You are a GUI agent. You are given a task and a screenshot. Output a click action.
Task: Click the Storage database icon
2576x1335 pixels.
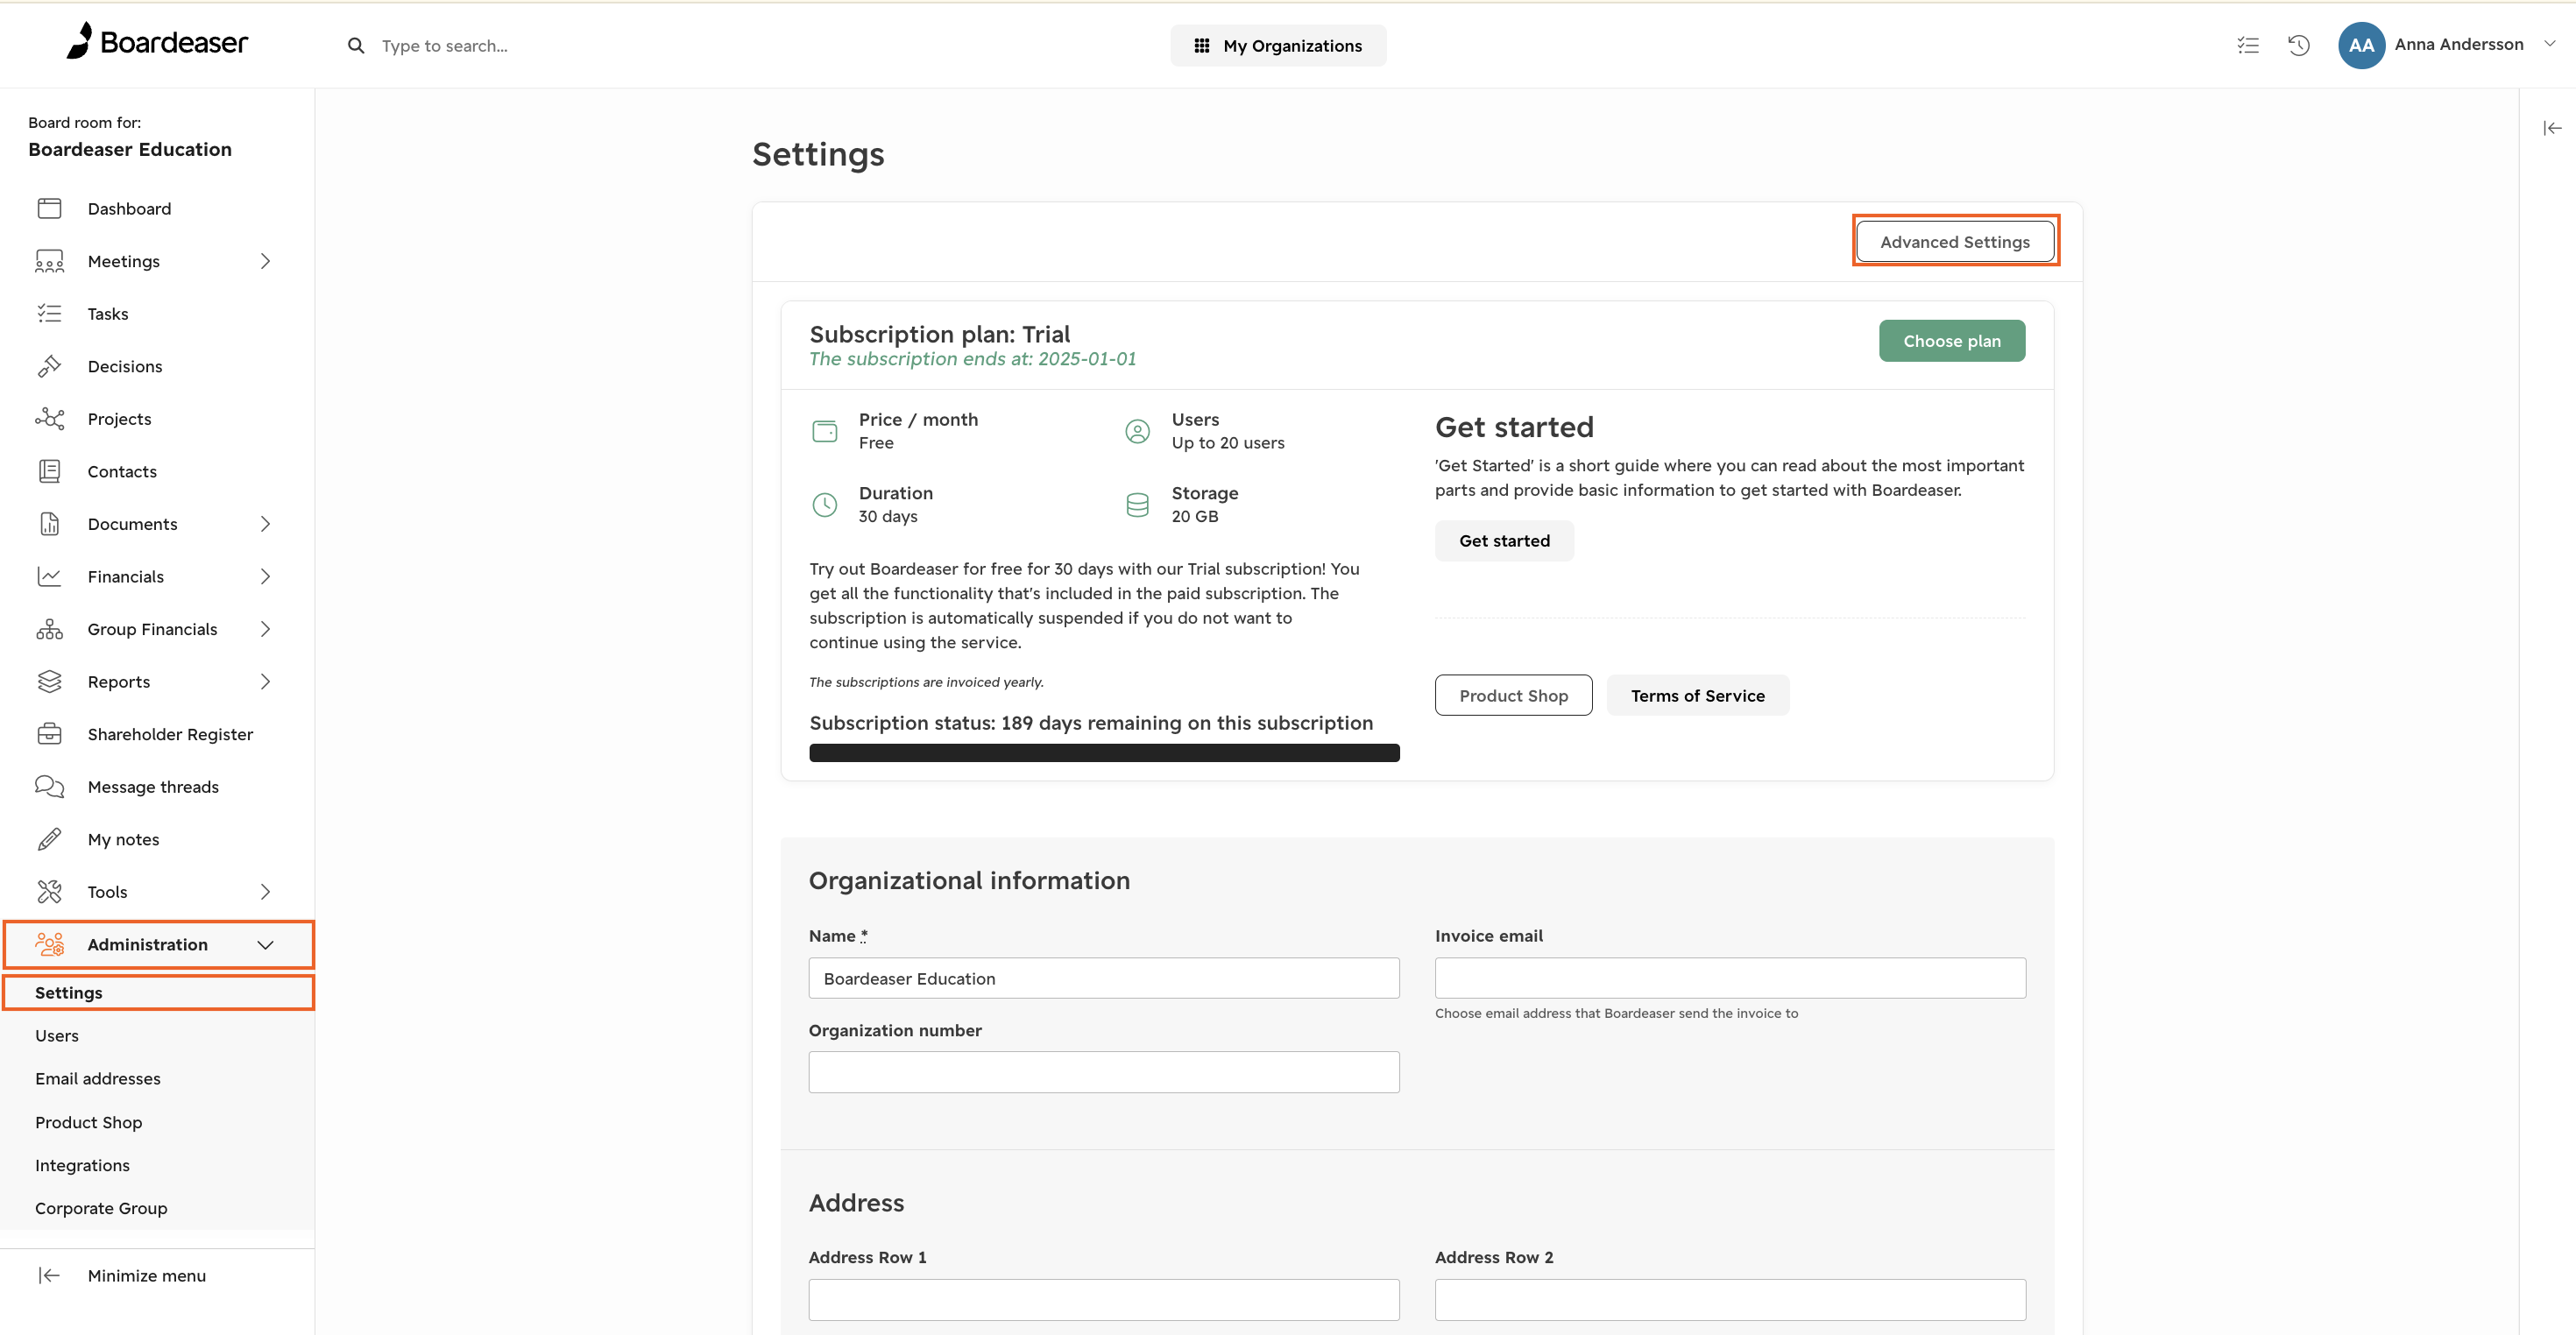1137,505
